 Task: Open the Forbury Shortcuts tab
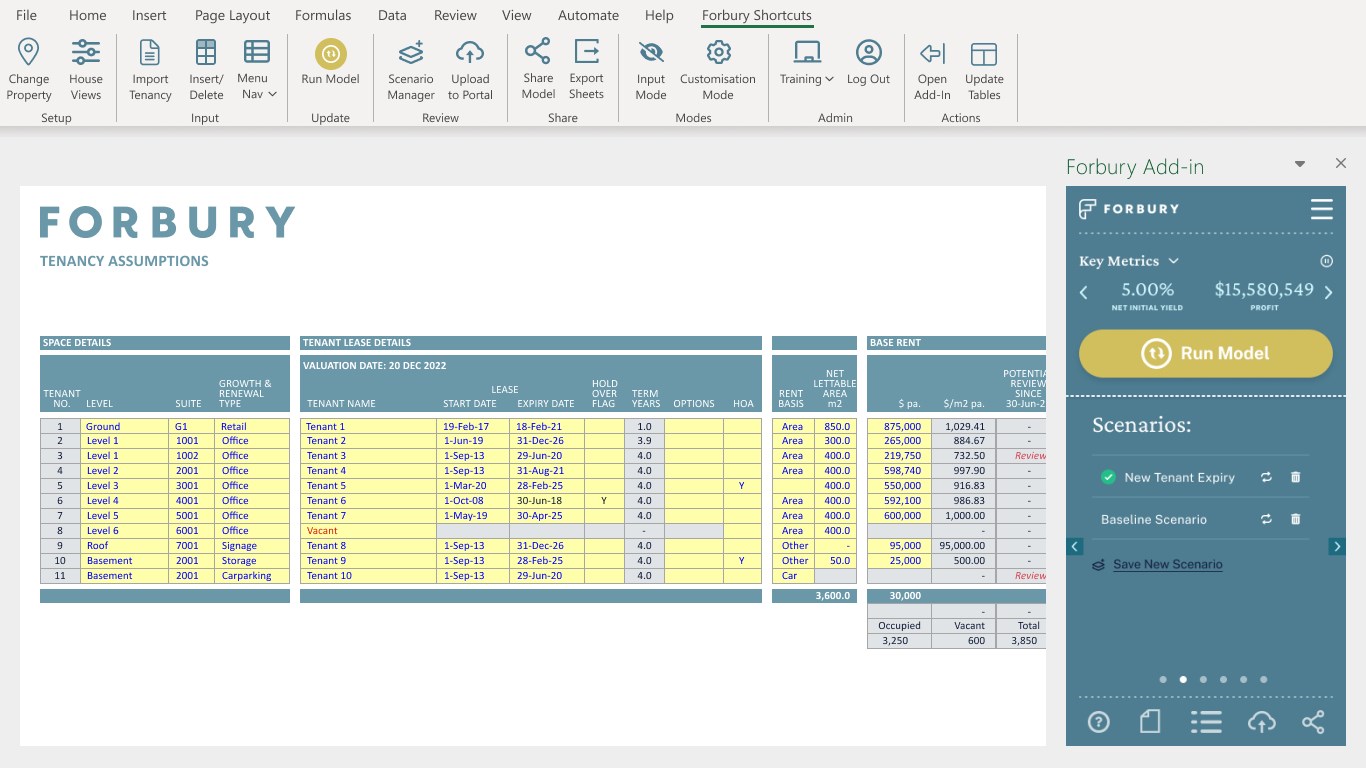[757, 15]
